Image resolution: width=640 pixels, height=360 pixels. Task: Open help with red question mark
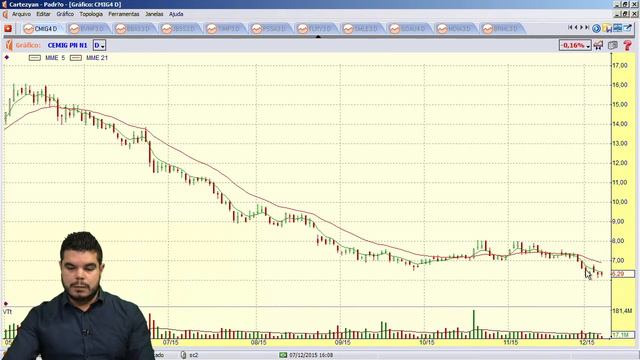[x=628, y=45]
